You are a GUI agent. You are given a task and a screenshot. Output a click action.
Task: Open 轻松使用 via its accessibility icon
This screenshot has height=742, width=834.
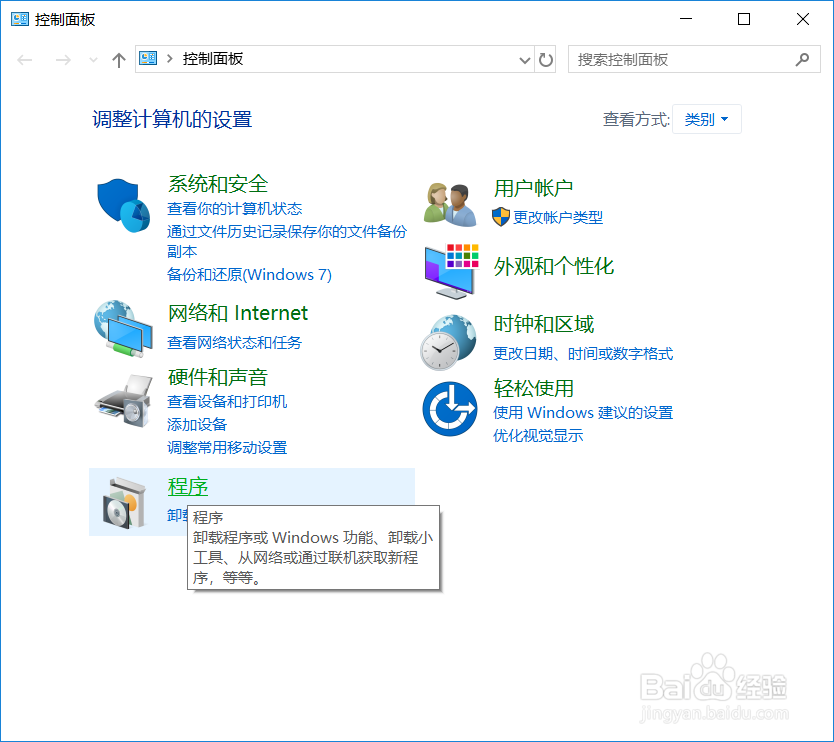[x=450, y=410]
